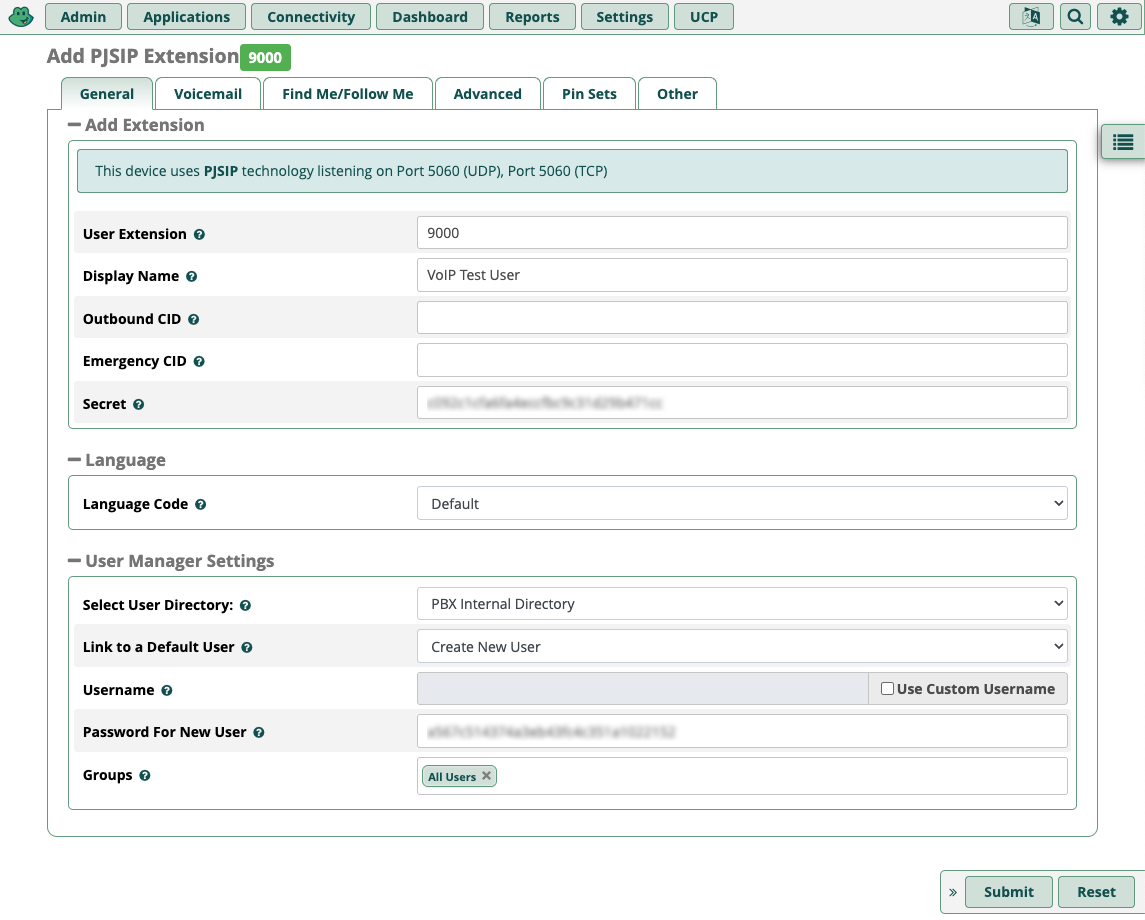
Task: Open the Reports menu
Action: [x=532, y=17]
